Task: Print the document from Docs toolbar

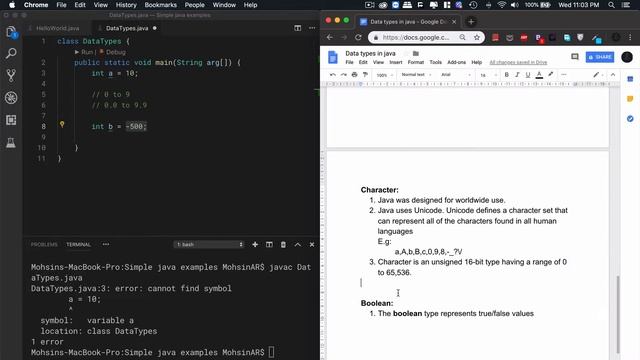Action: coord(354,75)
